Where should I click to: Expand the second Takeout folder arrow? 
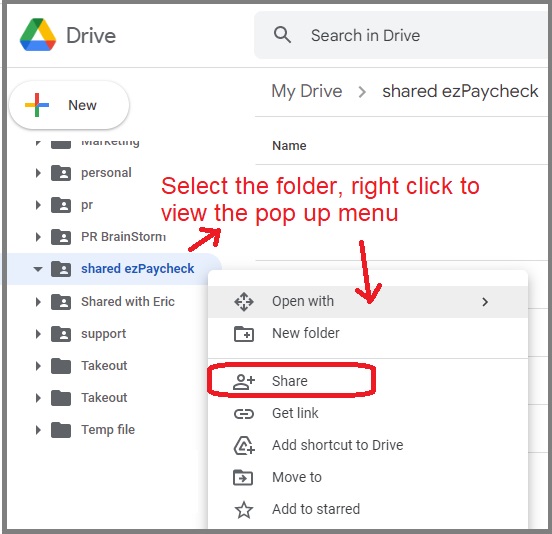pos(38,398)
